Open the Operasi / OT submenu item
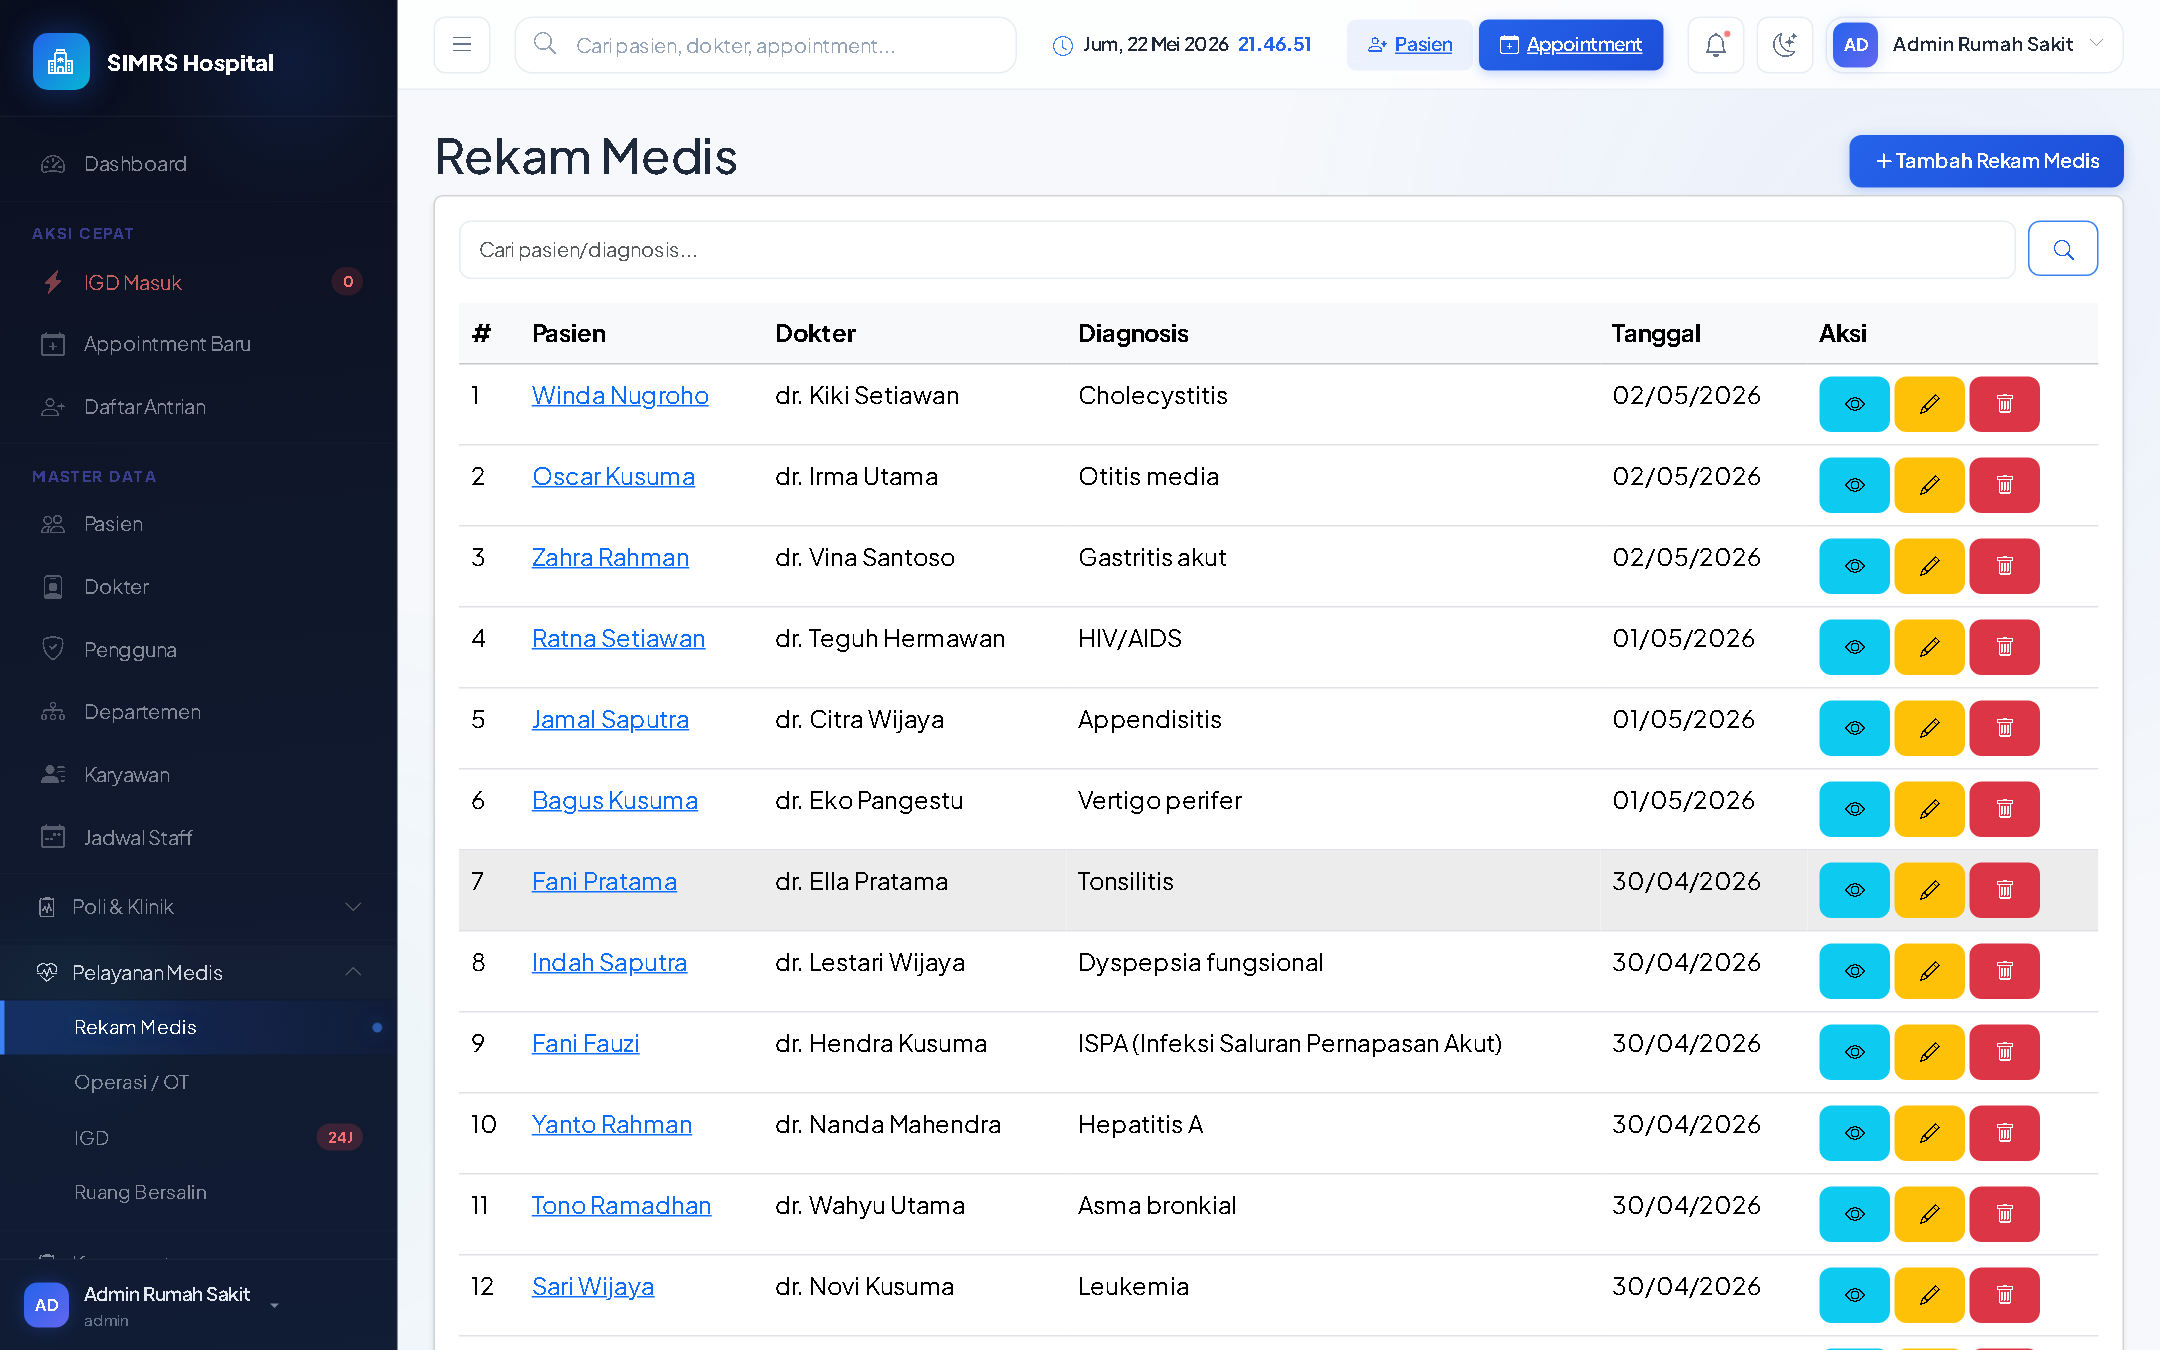 [199, 1082]
